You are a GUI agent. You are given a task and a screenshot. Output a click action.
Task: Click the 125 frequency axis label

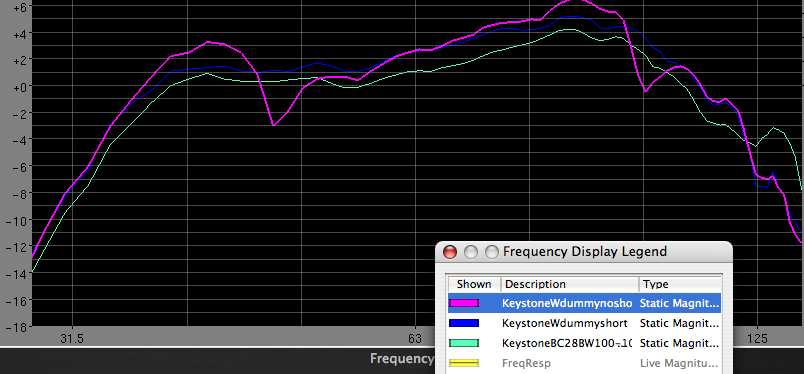(x=757, y=339)
